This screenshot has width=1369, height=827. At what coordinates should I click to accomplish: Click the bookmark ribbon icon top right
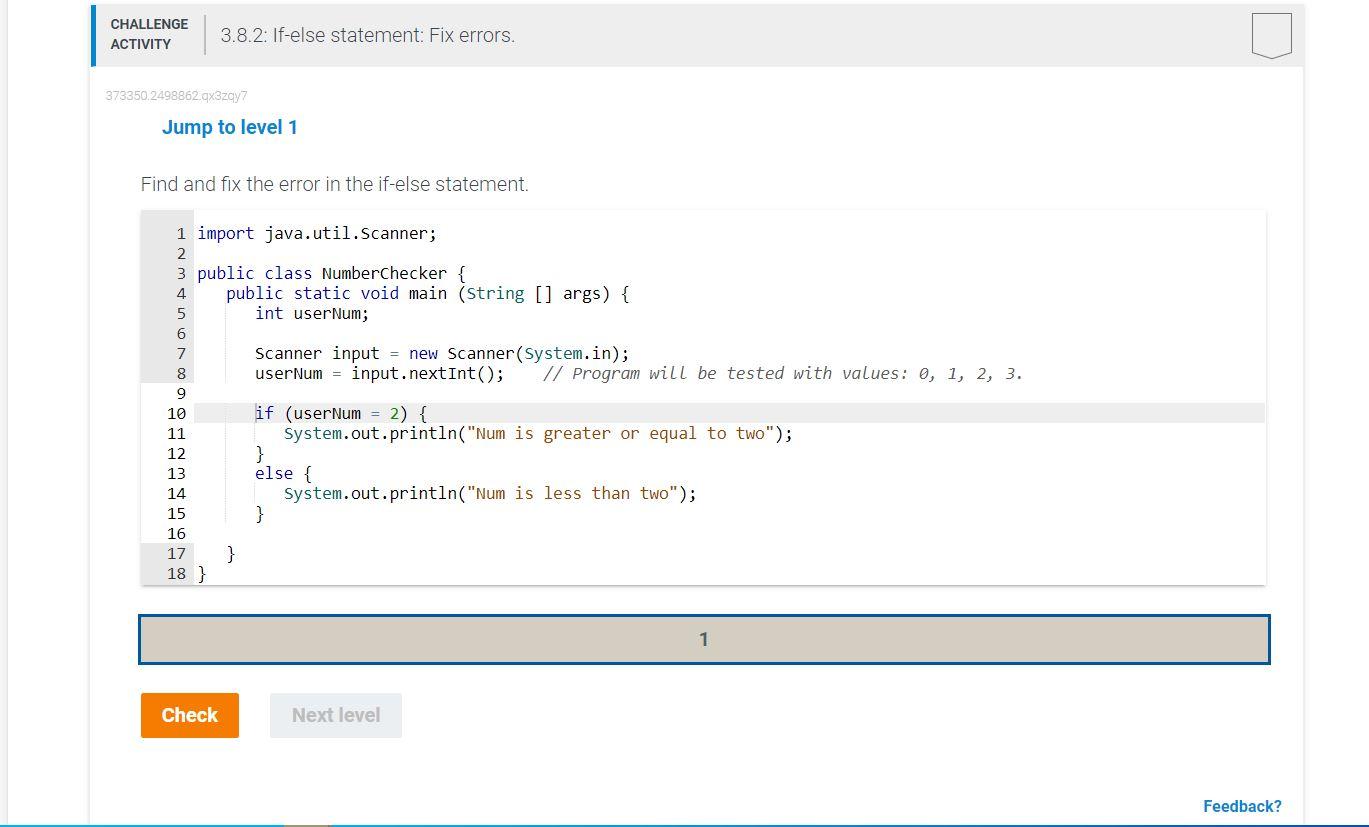pos(1271,34)
